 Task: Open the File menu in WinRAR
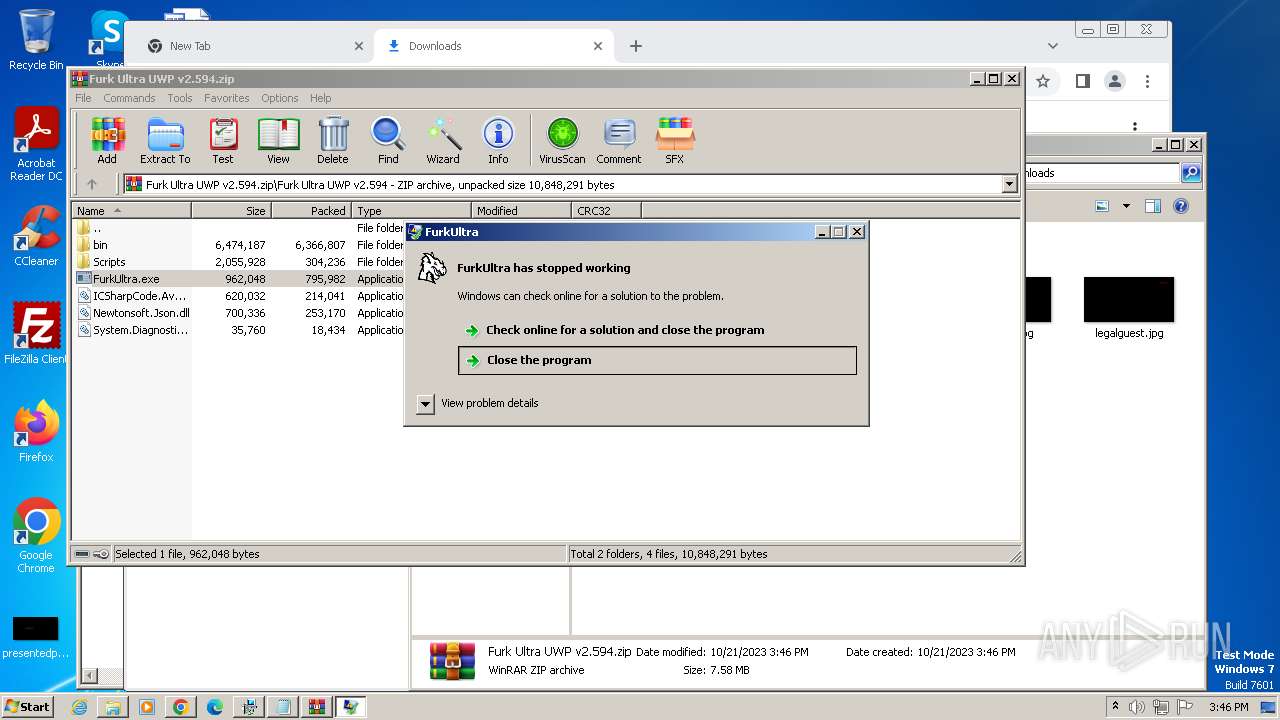click(83, 98)
